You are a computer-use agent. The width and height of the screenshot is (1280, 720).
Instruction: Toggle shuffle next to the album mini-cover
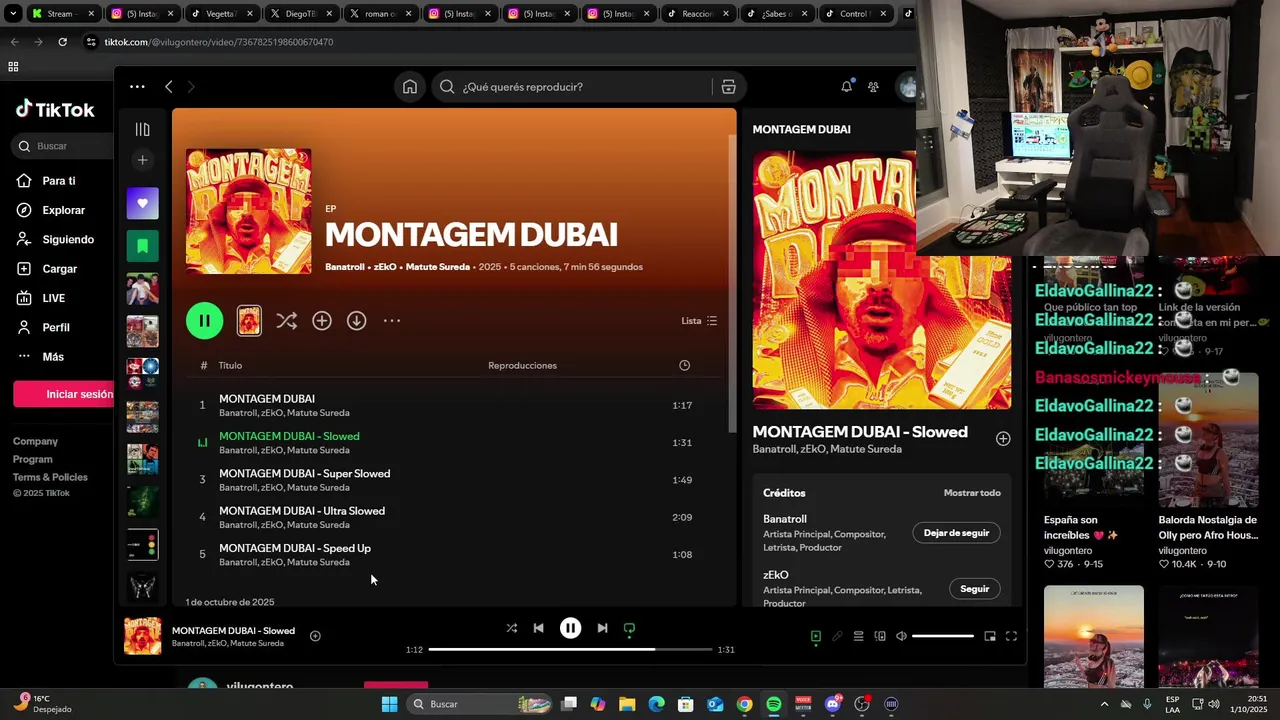click(286, 321)
